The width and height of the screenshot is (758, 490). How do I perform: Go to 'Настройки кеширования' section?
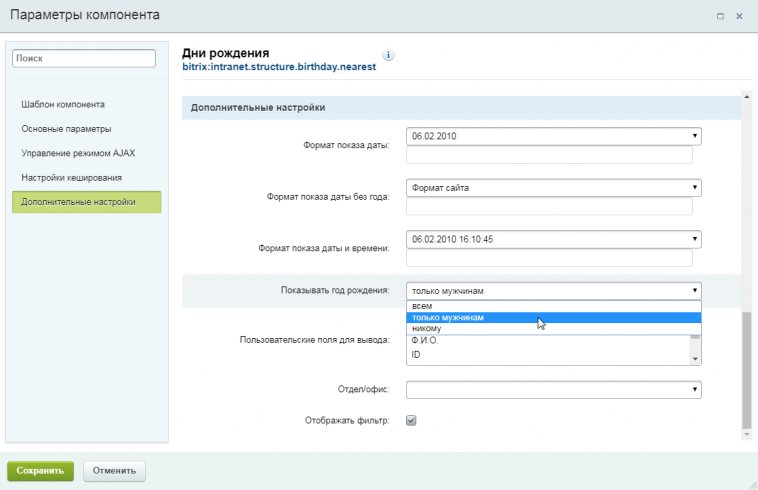(x=72, y=178)
